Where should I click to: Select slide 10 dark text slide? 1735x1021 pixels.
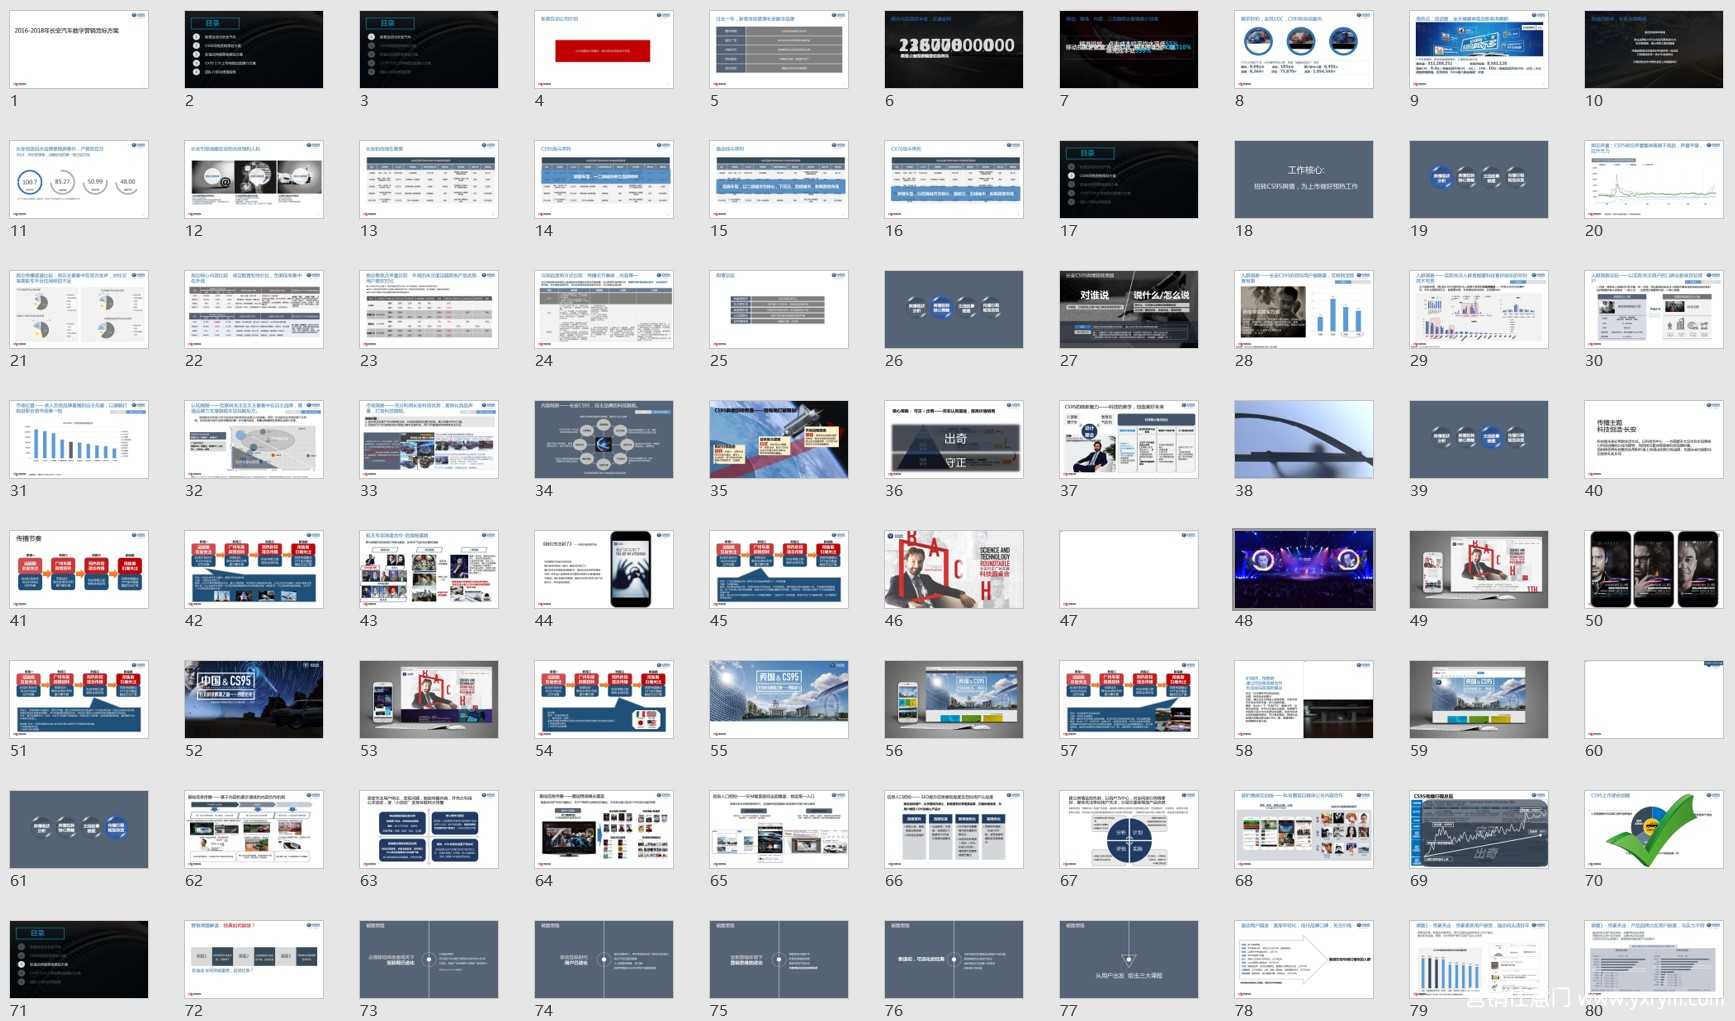tap(1654, 49)
